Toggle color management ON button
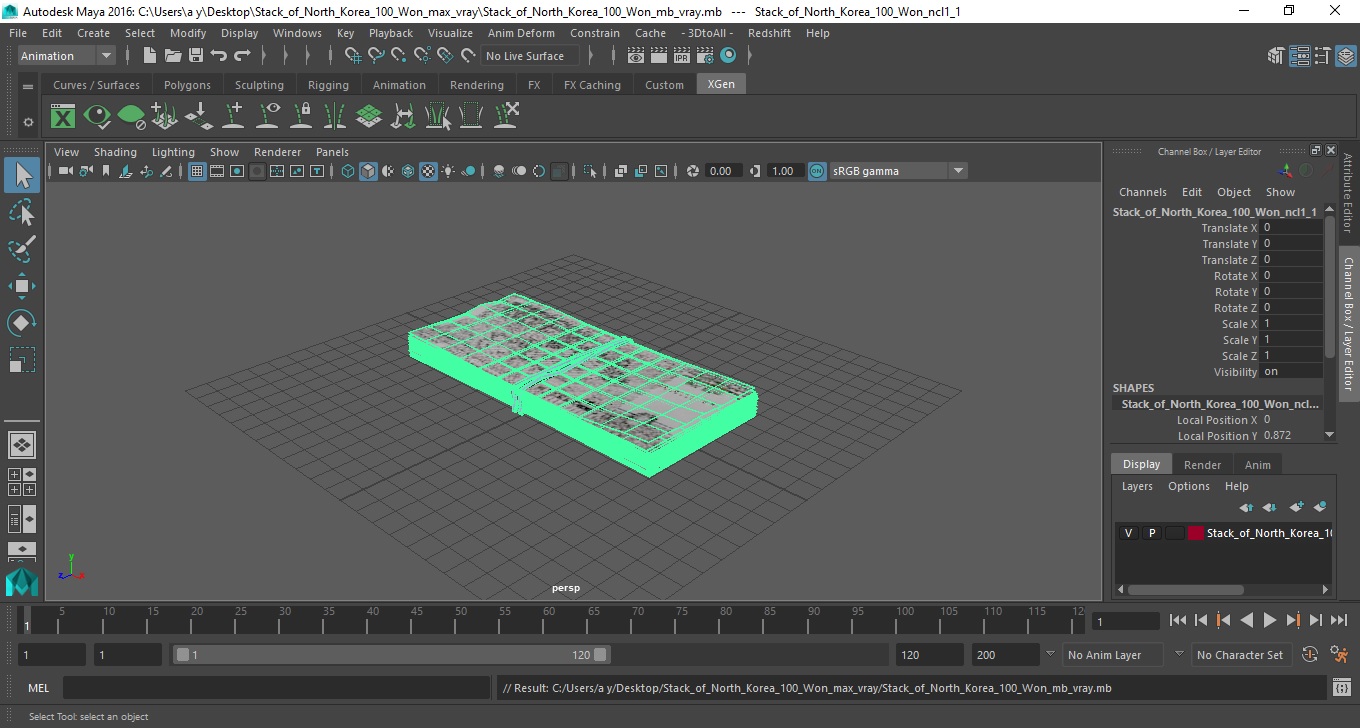Viewport: 1360px width, 728px height. click(x=817, y=171)
